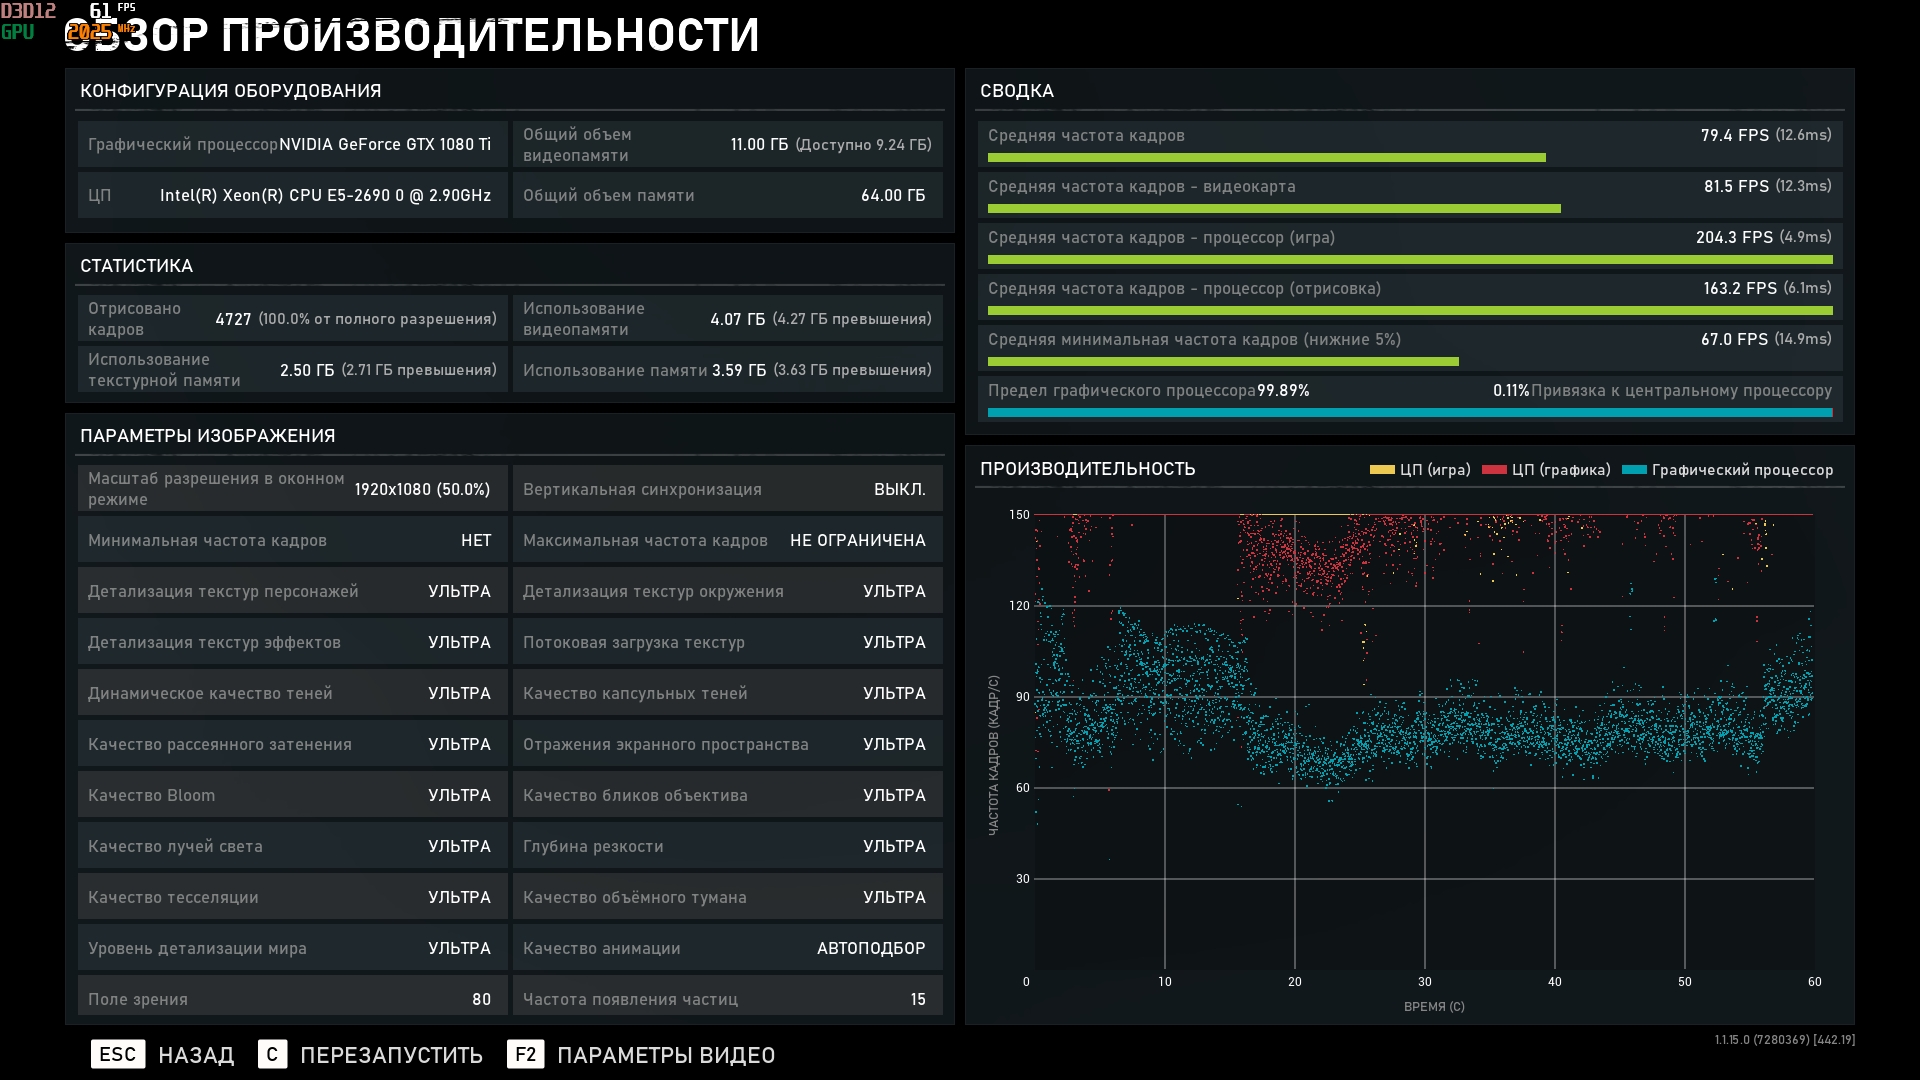This screenshot has height=1080, width=1920.
Task: Click the C key icon
Action: [x=272, y=1054]
